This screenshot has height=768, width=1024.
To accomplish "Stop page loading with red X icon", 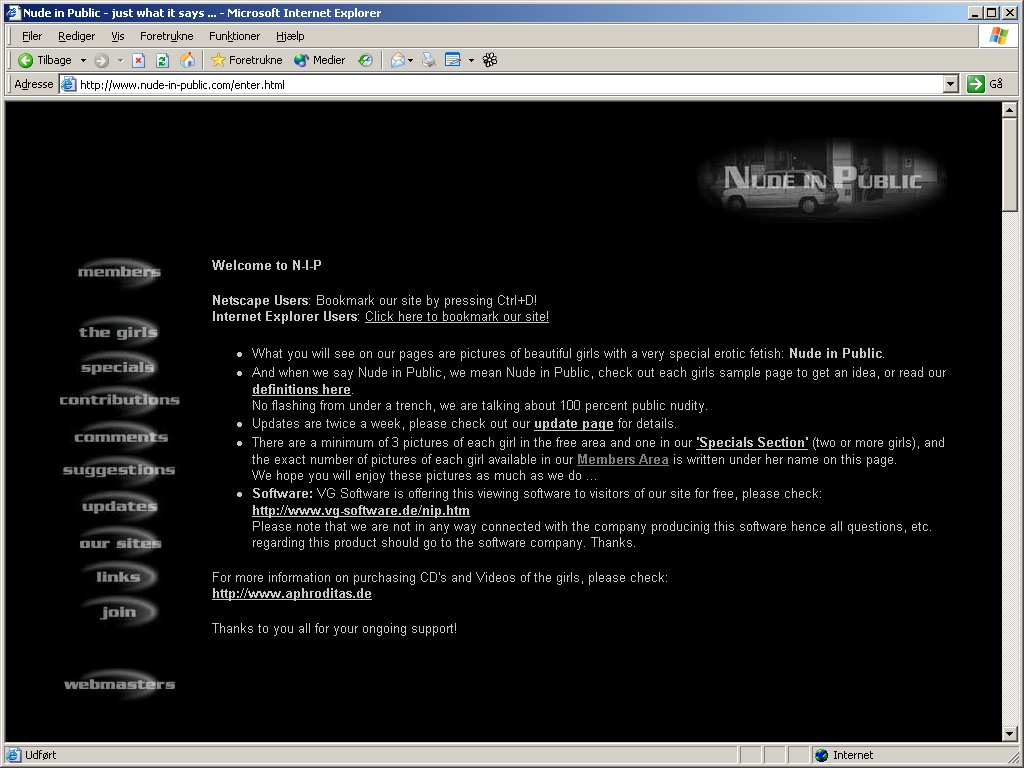I will 138,60.
